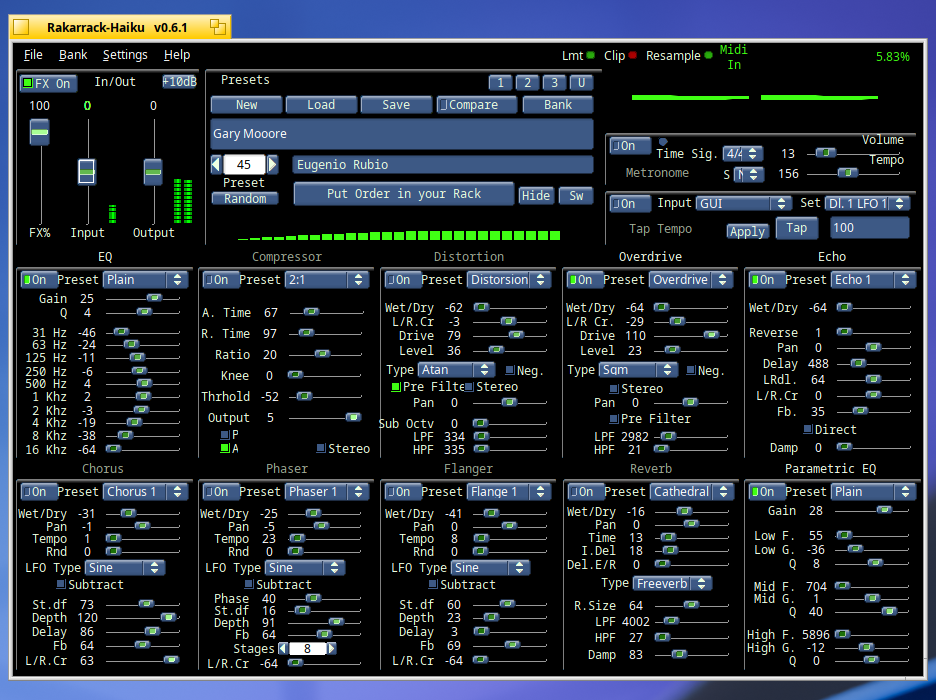Enable Subtract checkbox in Chorus
The image size is (936, 700).
[61, 584]
